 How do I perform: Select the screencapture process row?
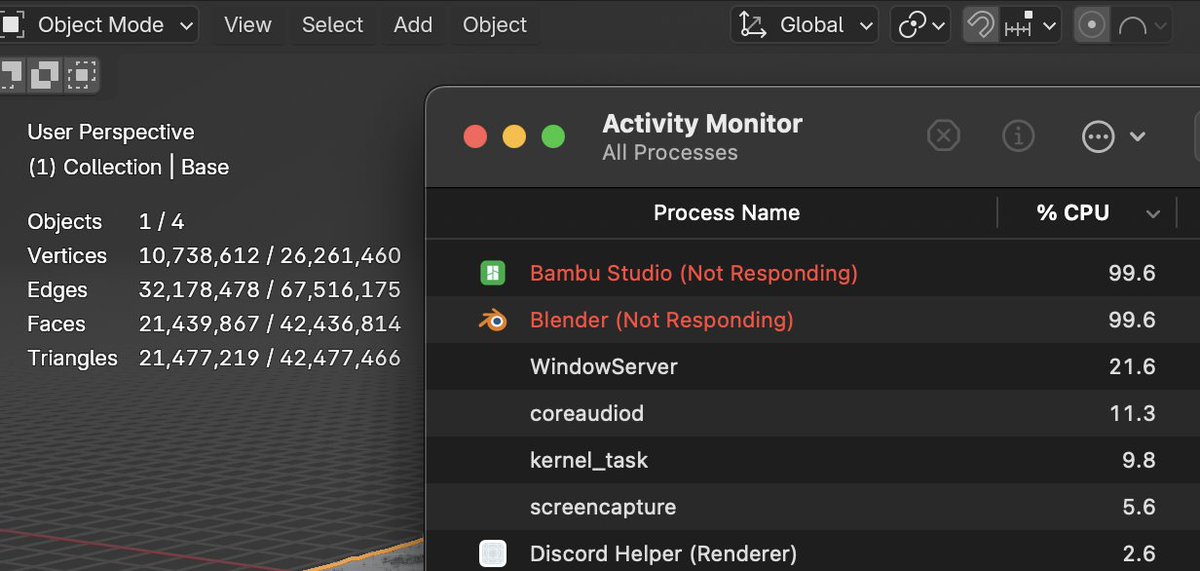click(x=813, y=507)
